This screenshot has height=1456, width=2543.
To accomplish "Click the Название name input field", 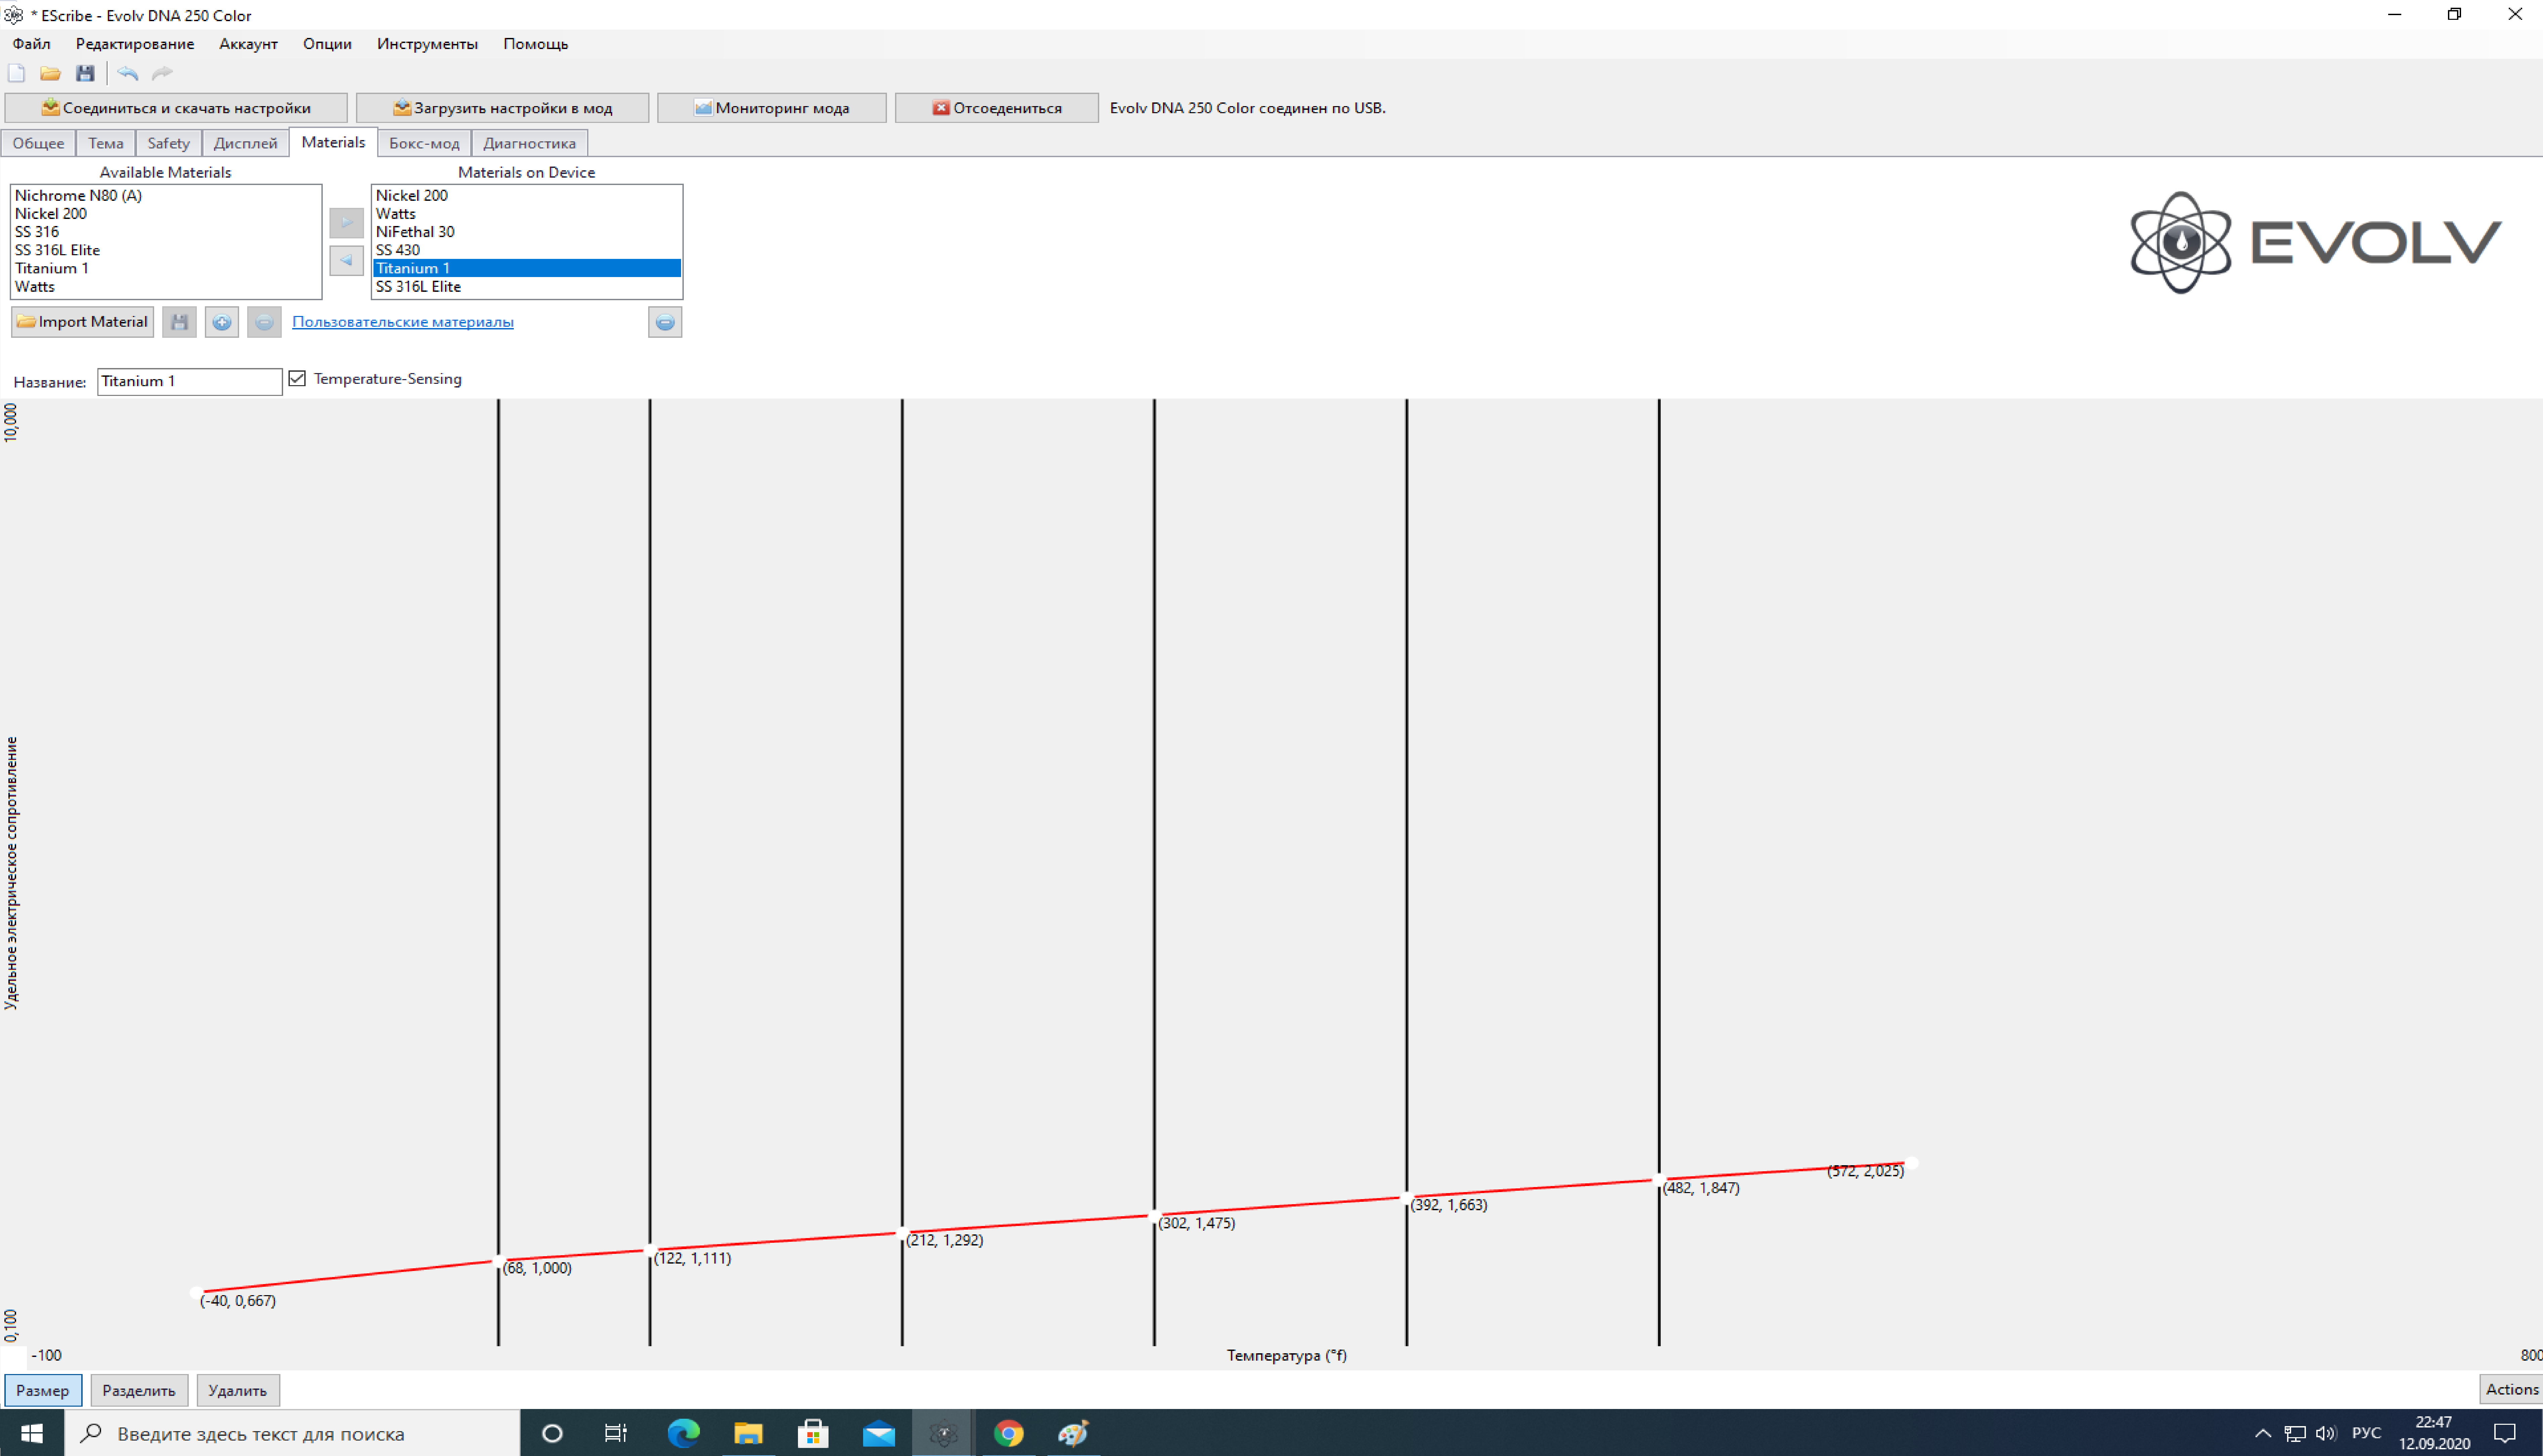I will [189, 381].
